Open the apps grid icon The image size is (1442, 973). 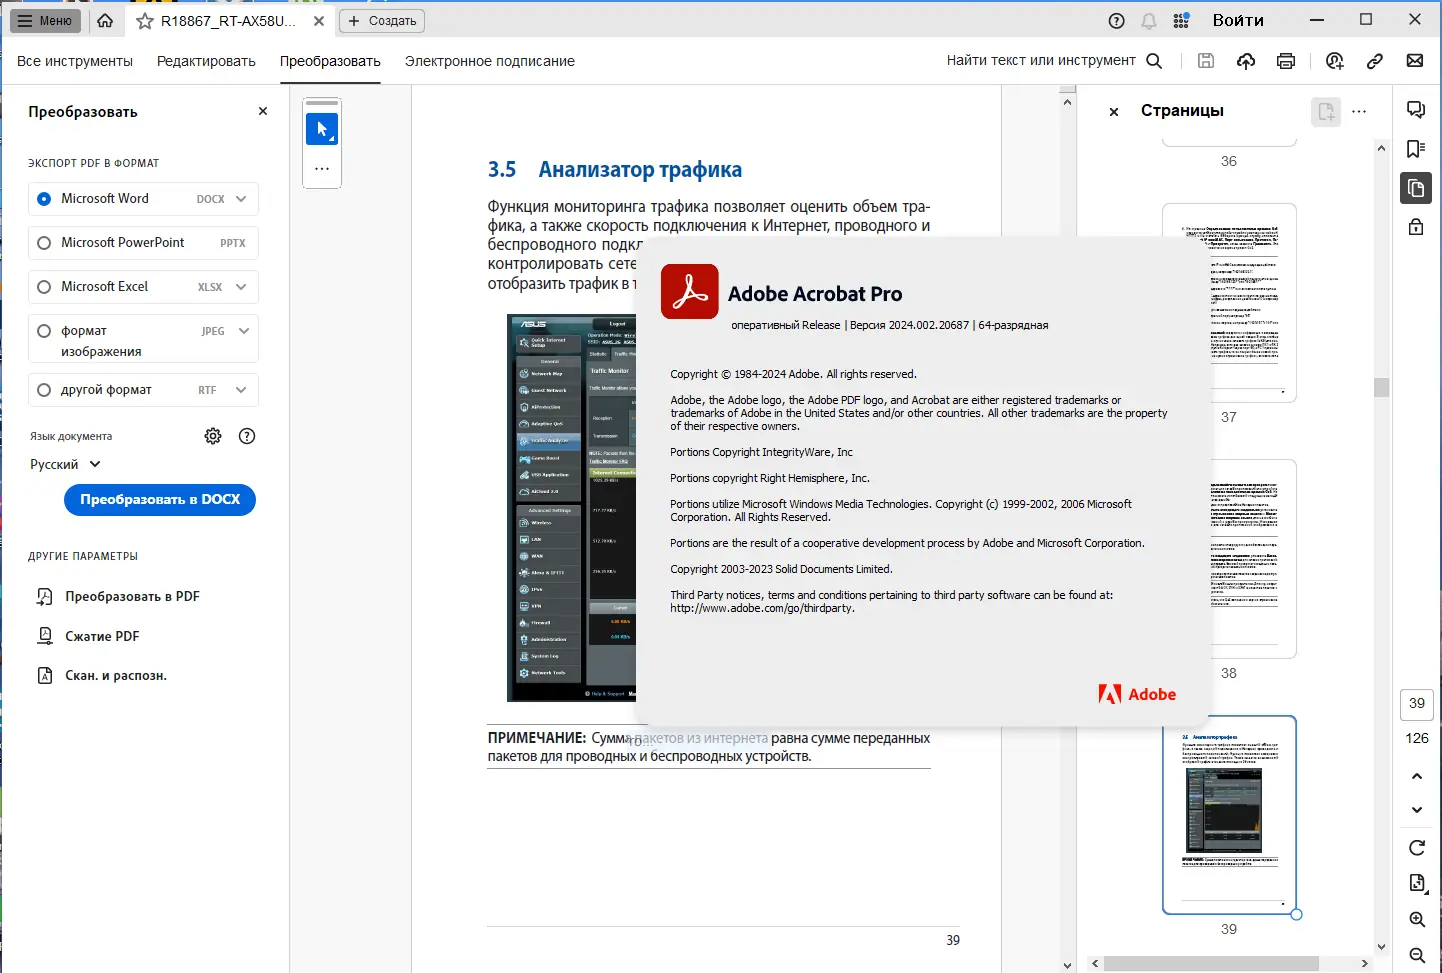point(1181,21)
